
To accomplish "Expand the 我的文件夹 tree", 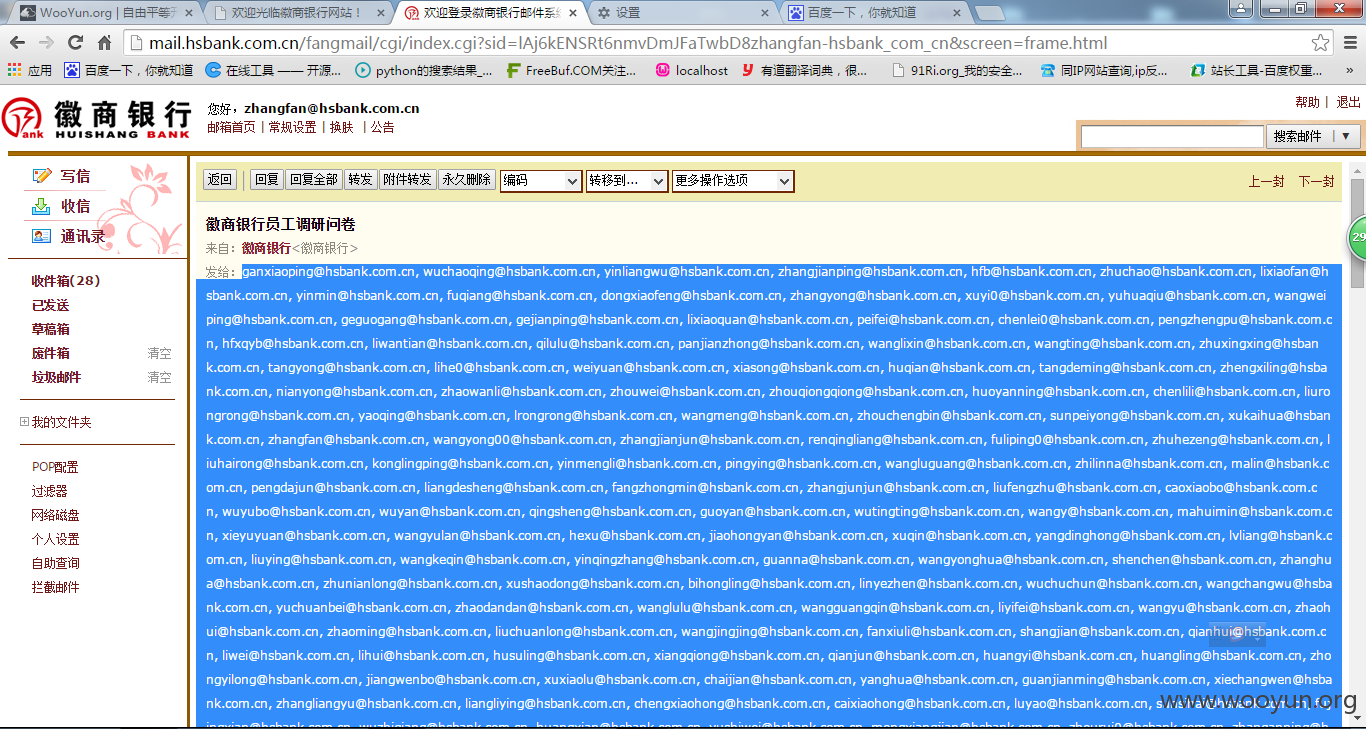I will (25, 422).
